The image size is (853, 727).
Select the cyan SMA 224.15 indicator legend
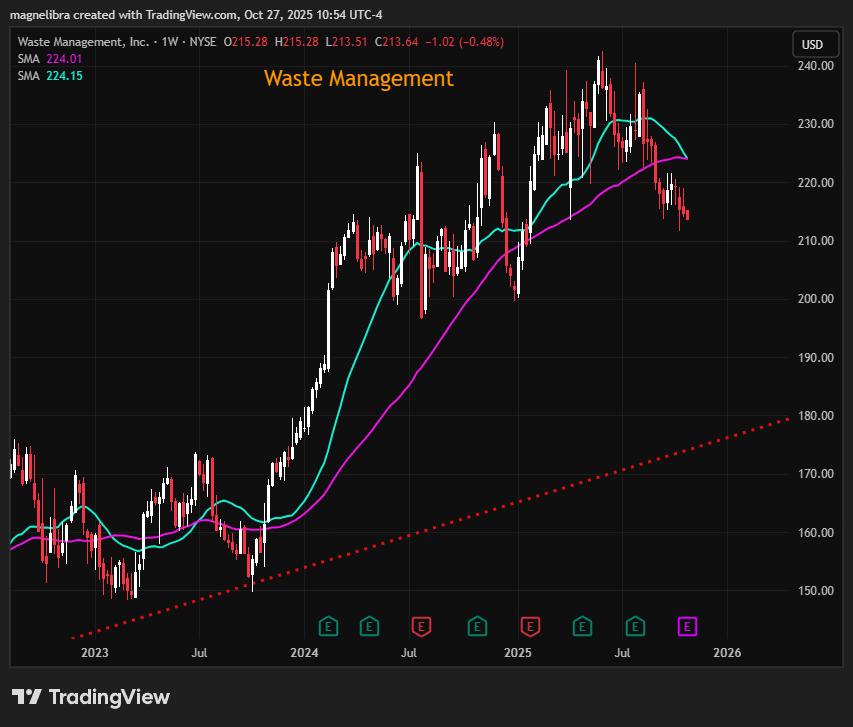[x=50, y=76]
